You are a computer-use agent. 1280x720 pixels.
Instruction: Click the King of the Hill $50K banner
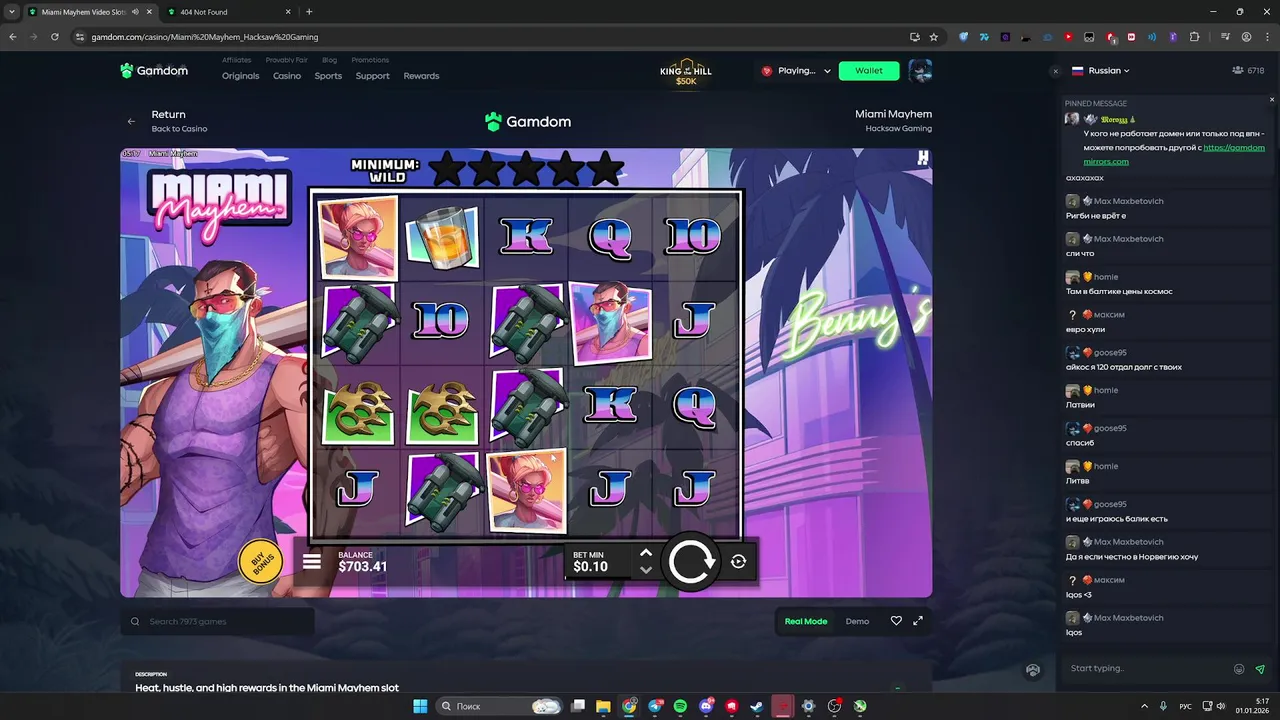point(686,72)
